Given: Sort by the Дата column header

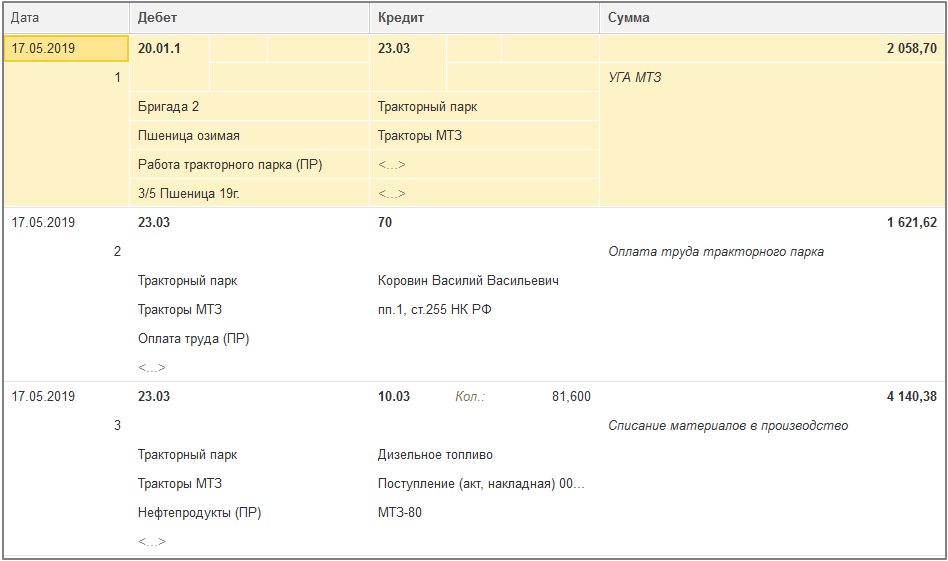Looking at the screenshot, I should (67, 18).
